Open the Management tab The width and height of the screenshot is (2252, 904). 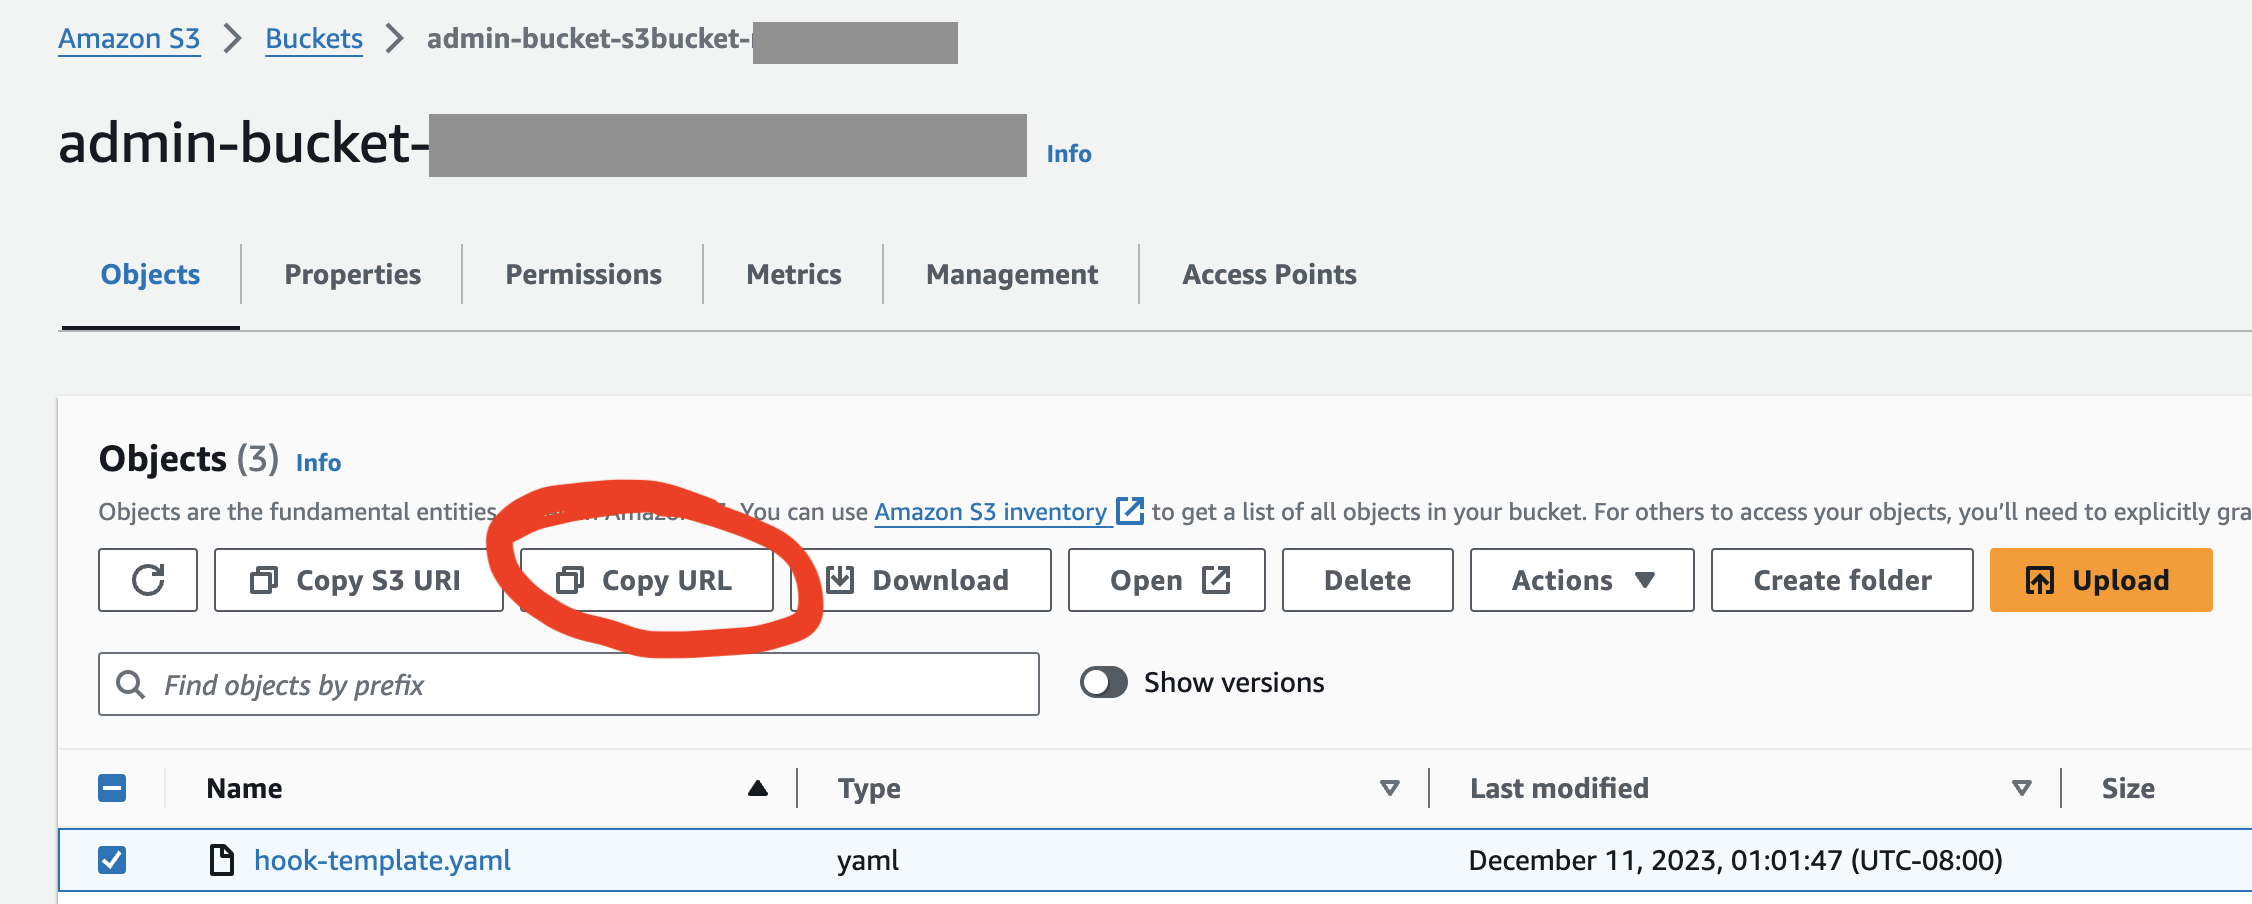tap(1012, 274)
